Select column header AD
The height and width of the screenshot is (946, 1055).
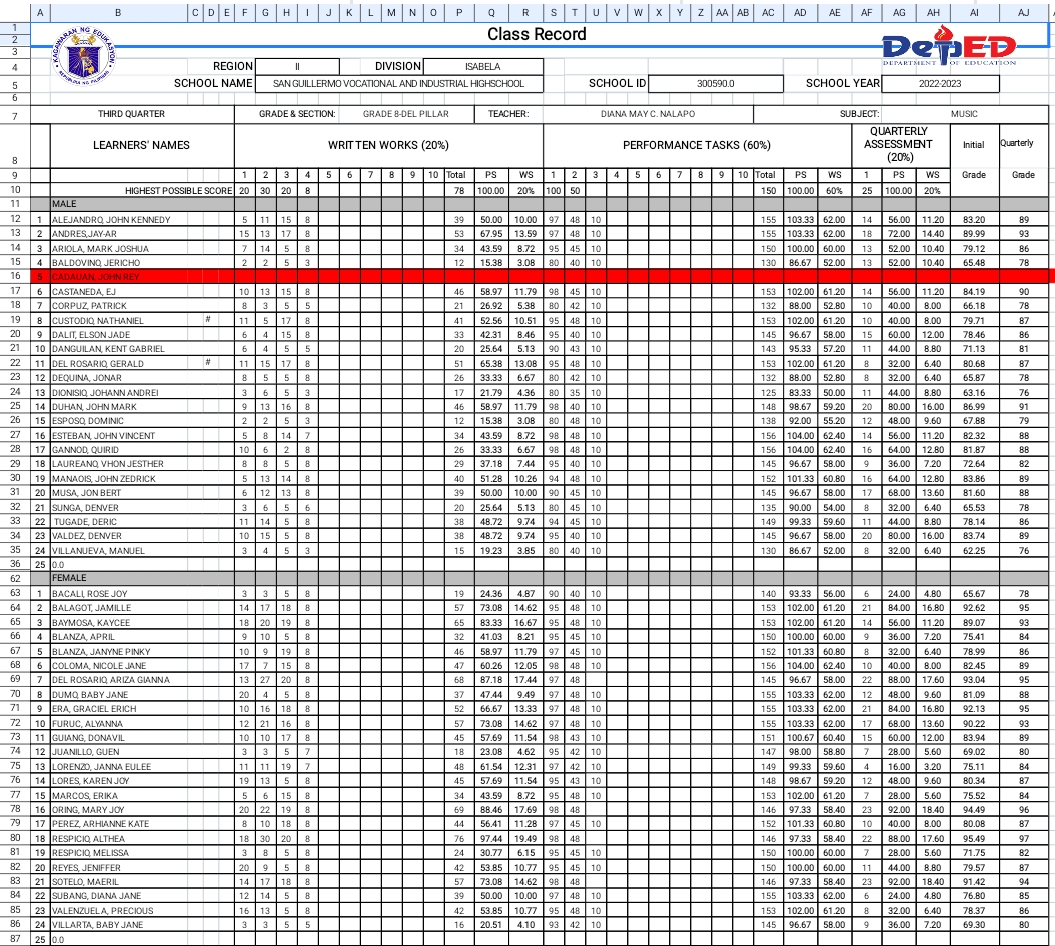tap(800, 12)
